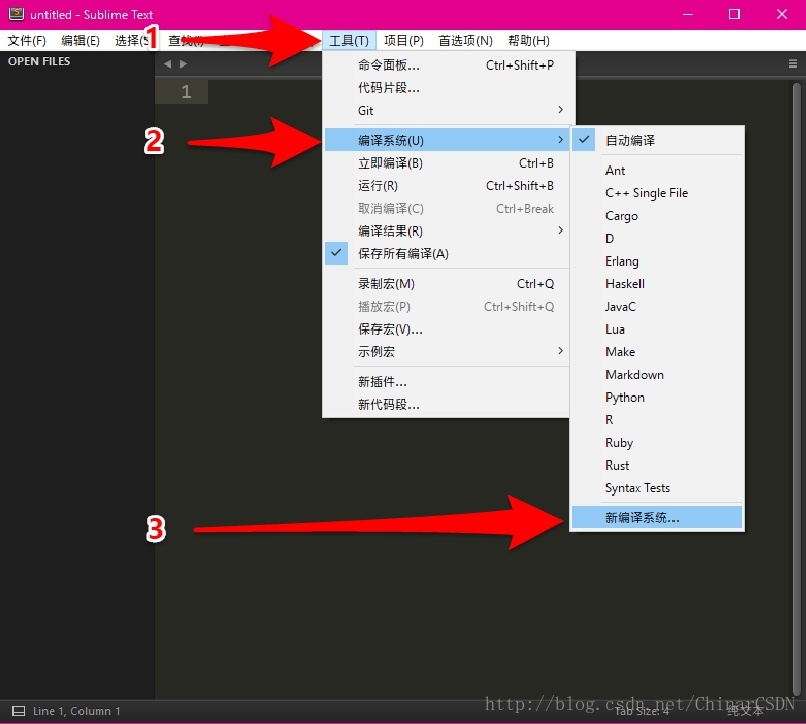Toggle 自动编译 build system option
The image size is (806, 724).
[657, 140]
